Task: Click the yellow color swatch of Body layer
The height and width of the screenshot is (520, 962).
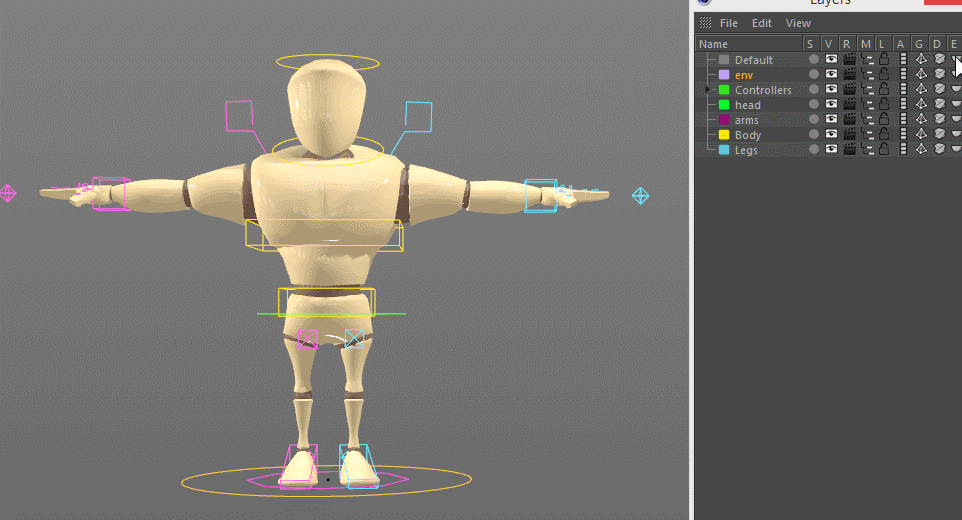Action: click(x=724, y=135)
